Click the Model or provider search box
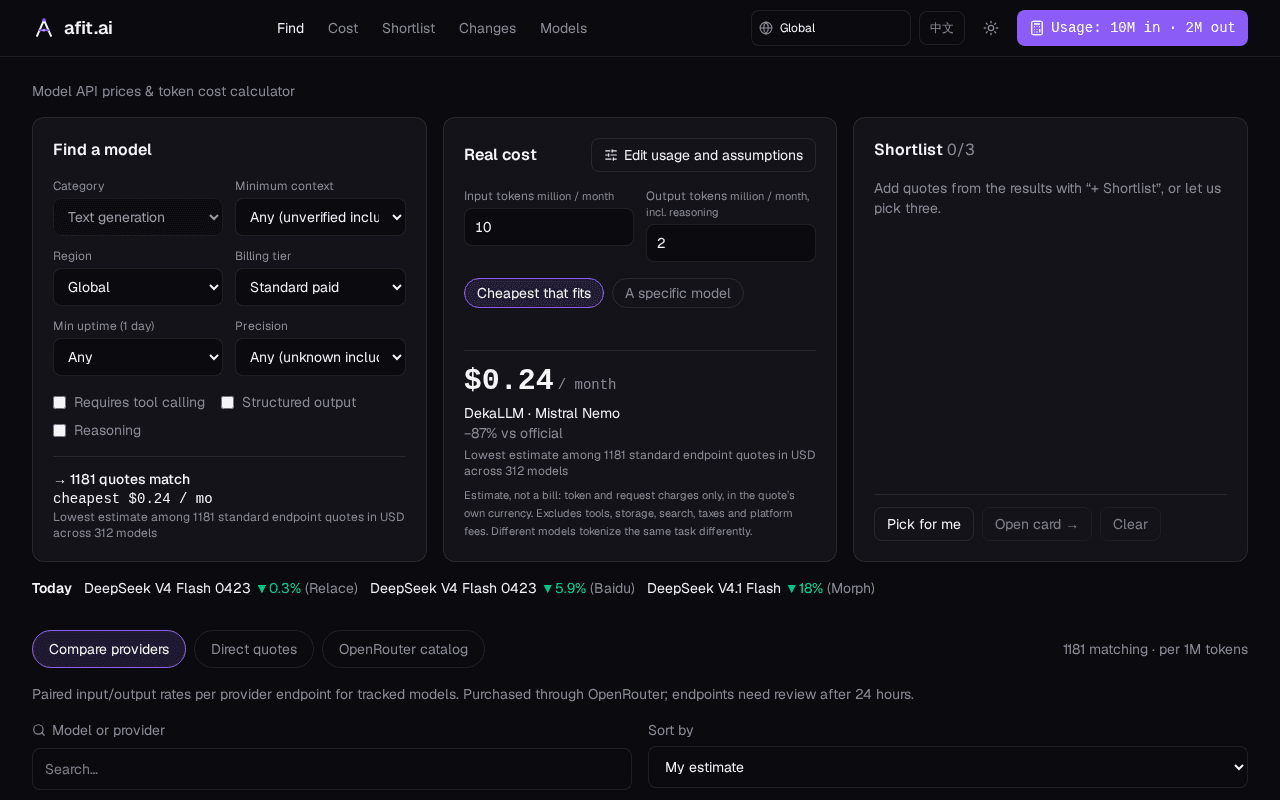1280x800 pixels. (x=332, y=769)
